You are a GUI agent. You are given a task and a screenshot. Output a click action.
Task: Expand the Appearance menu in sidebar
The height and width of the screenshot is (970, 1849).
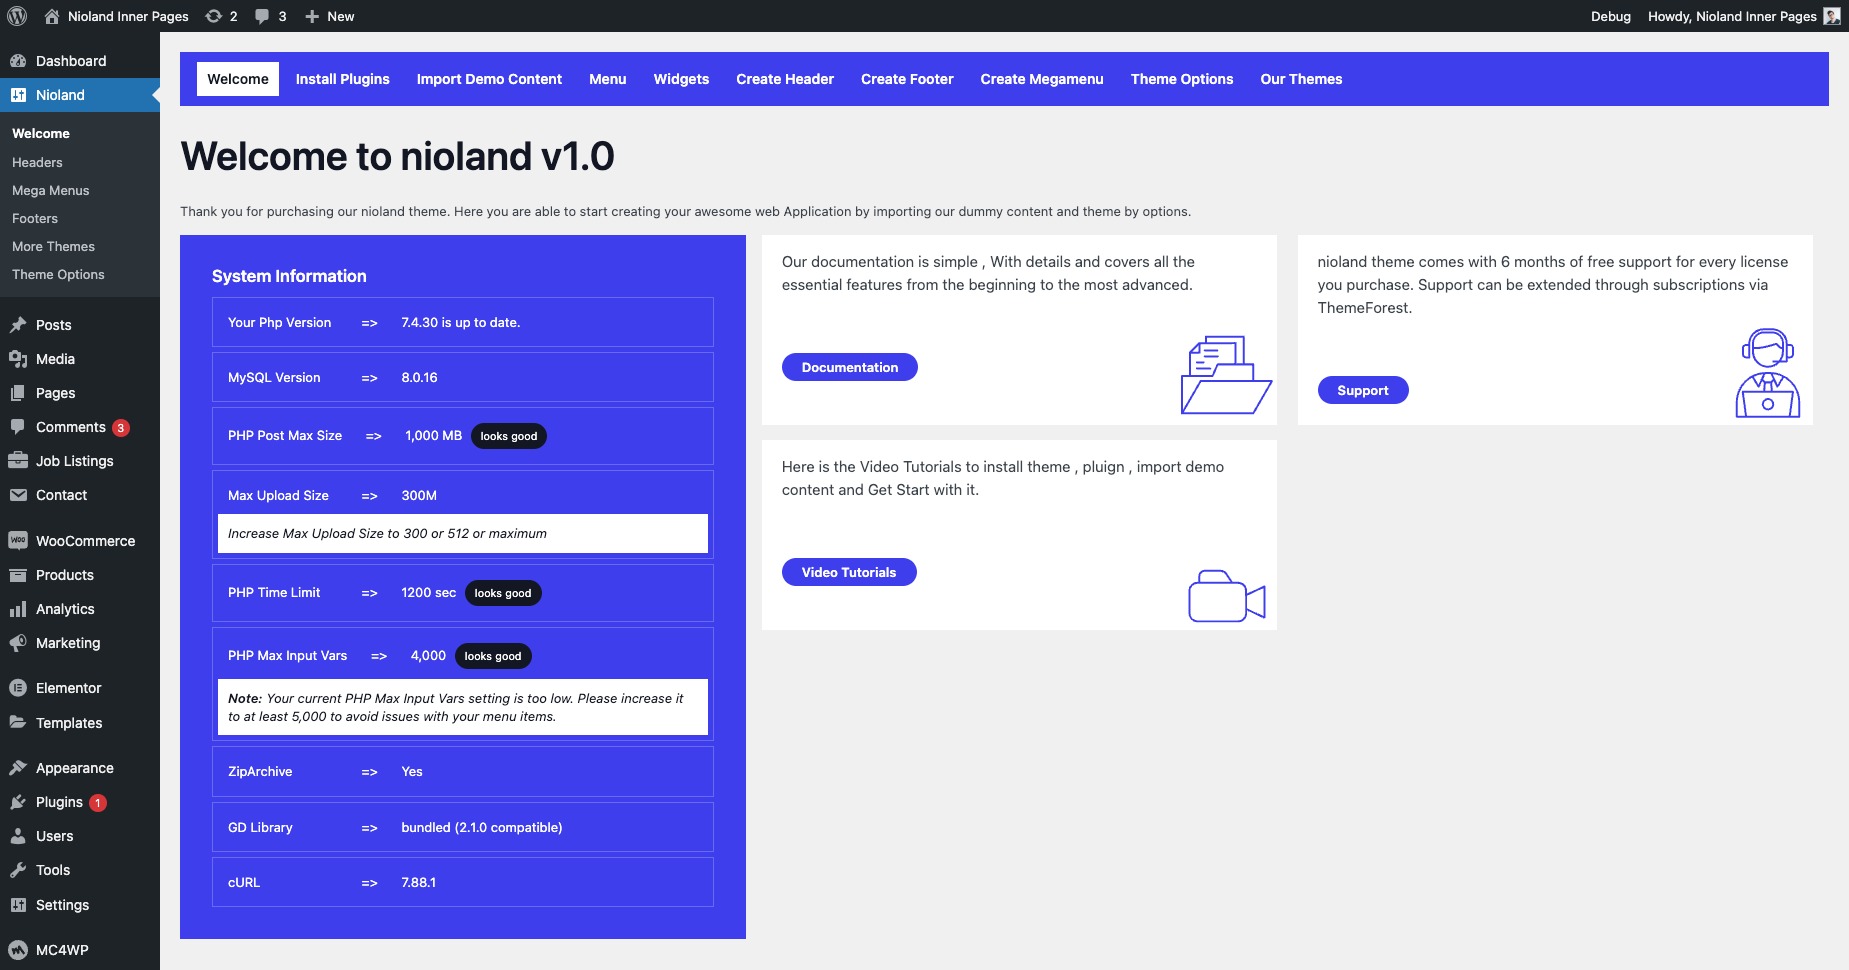click(x=74, y=768)
